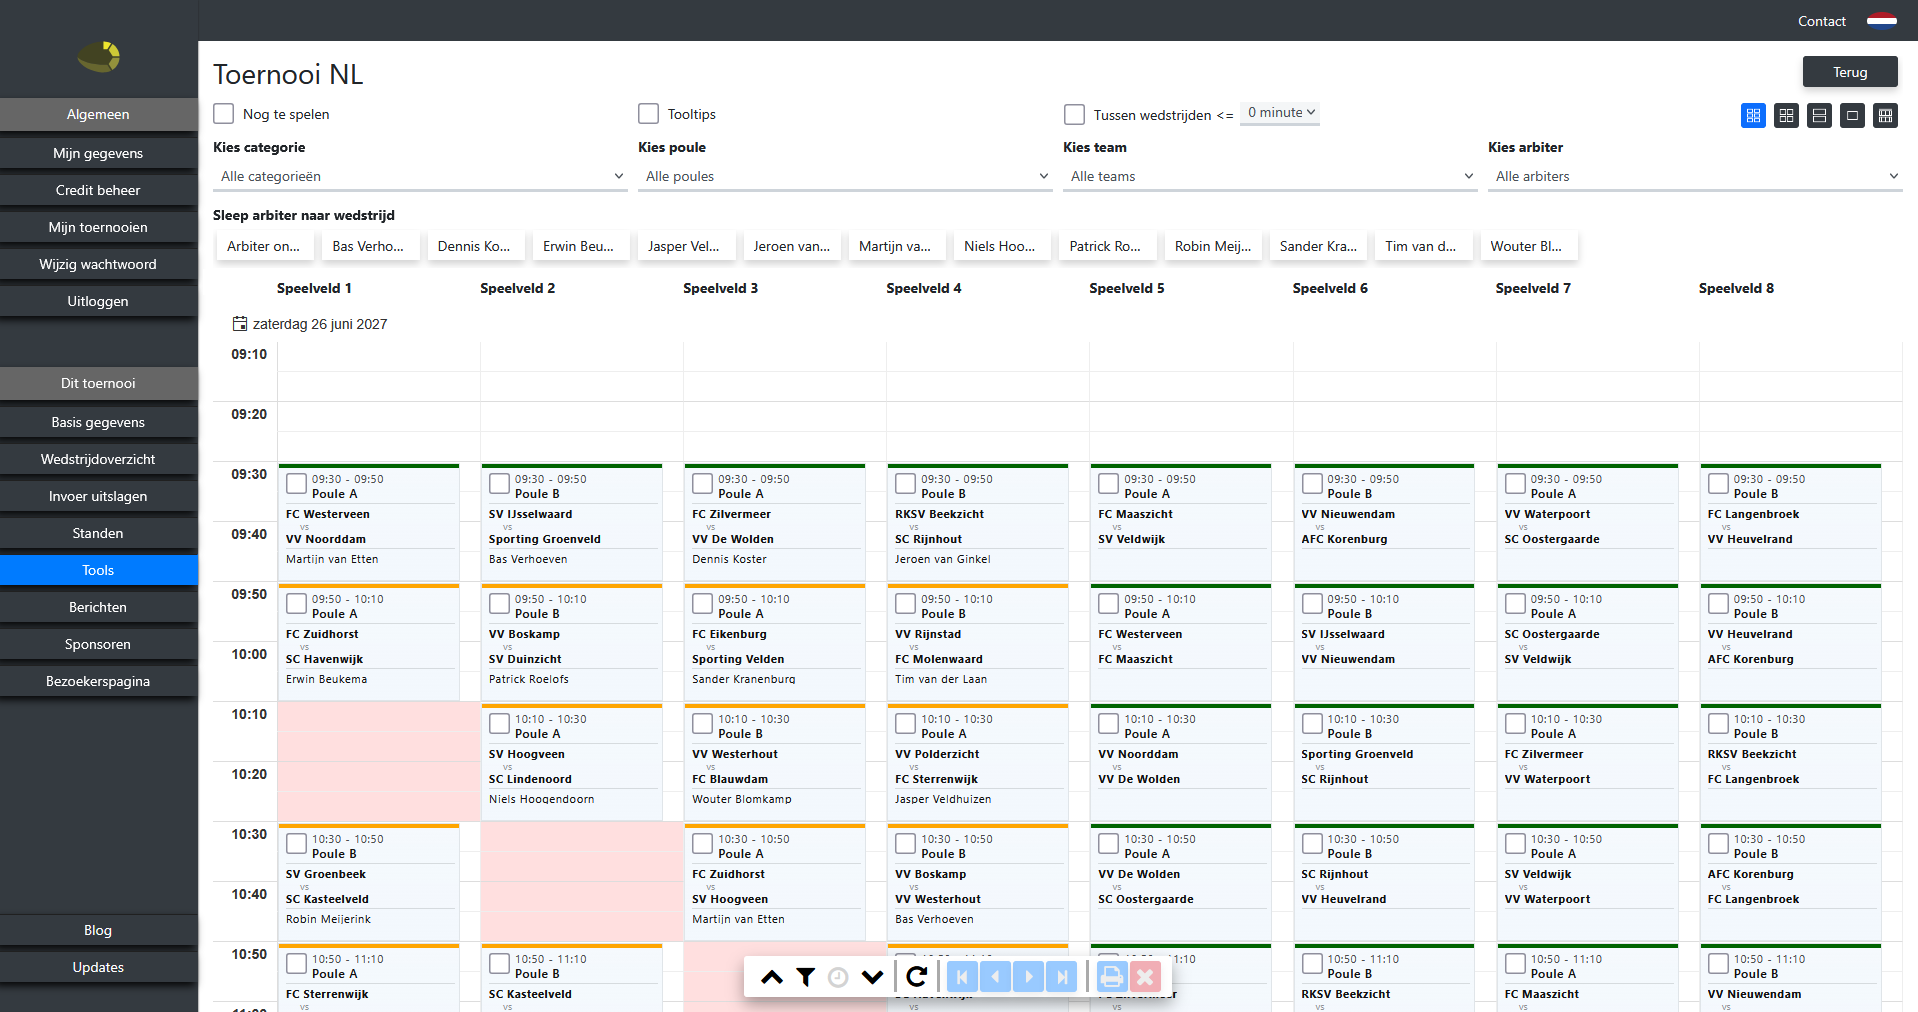Select the Robin Meij... arbiter chip
This screenshot has width=1918, height=1012.
(x=1213, y=246)
